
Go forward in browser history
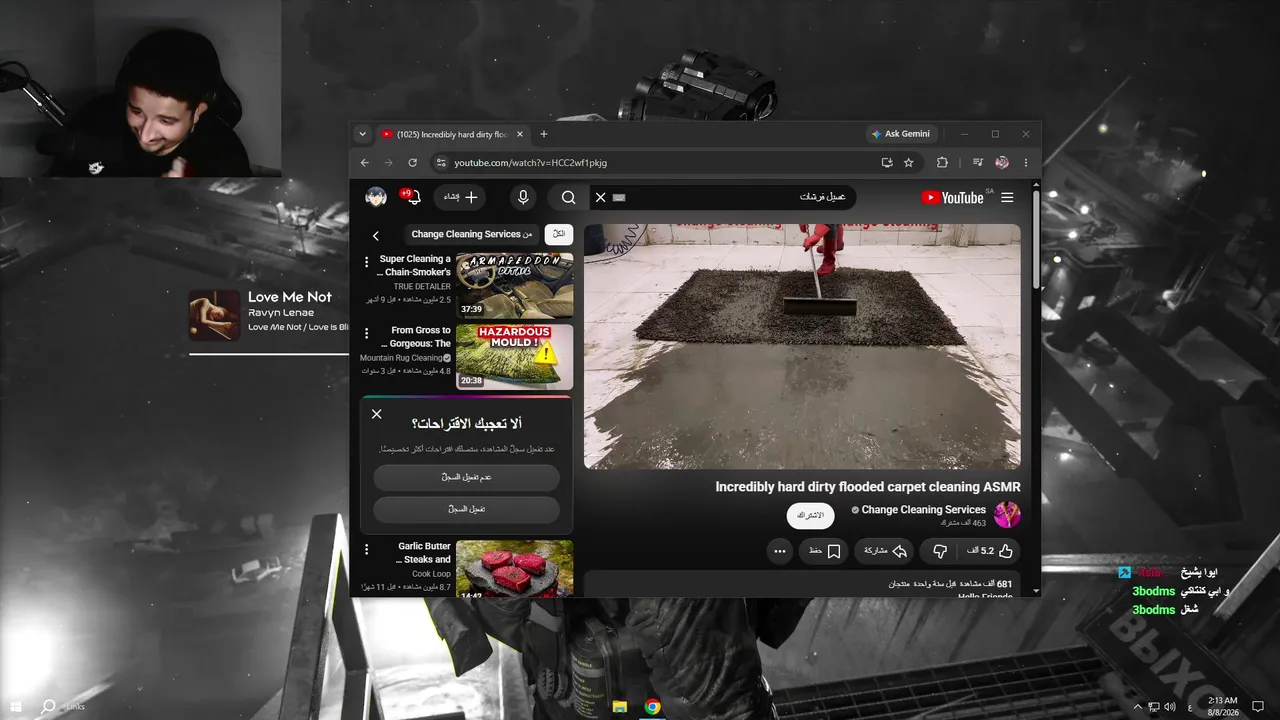[389, 163]
